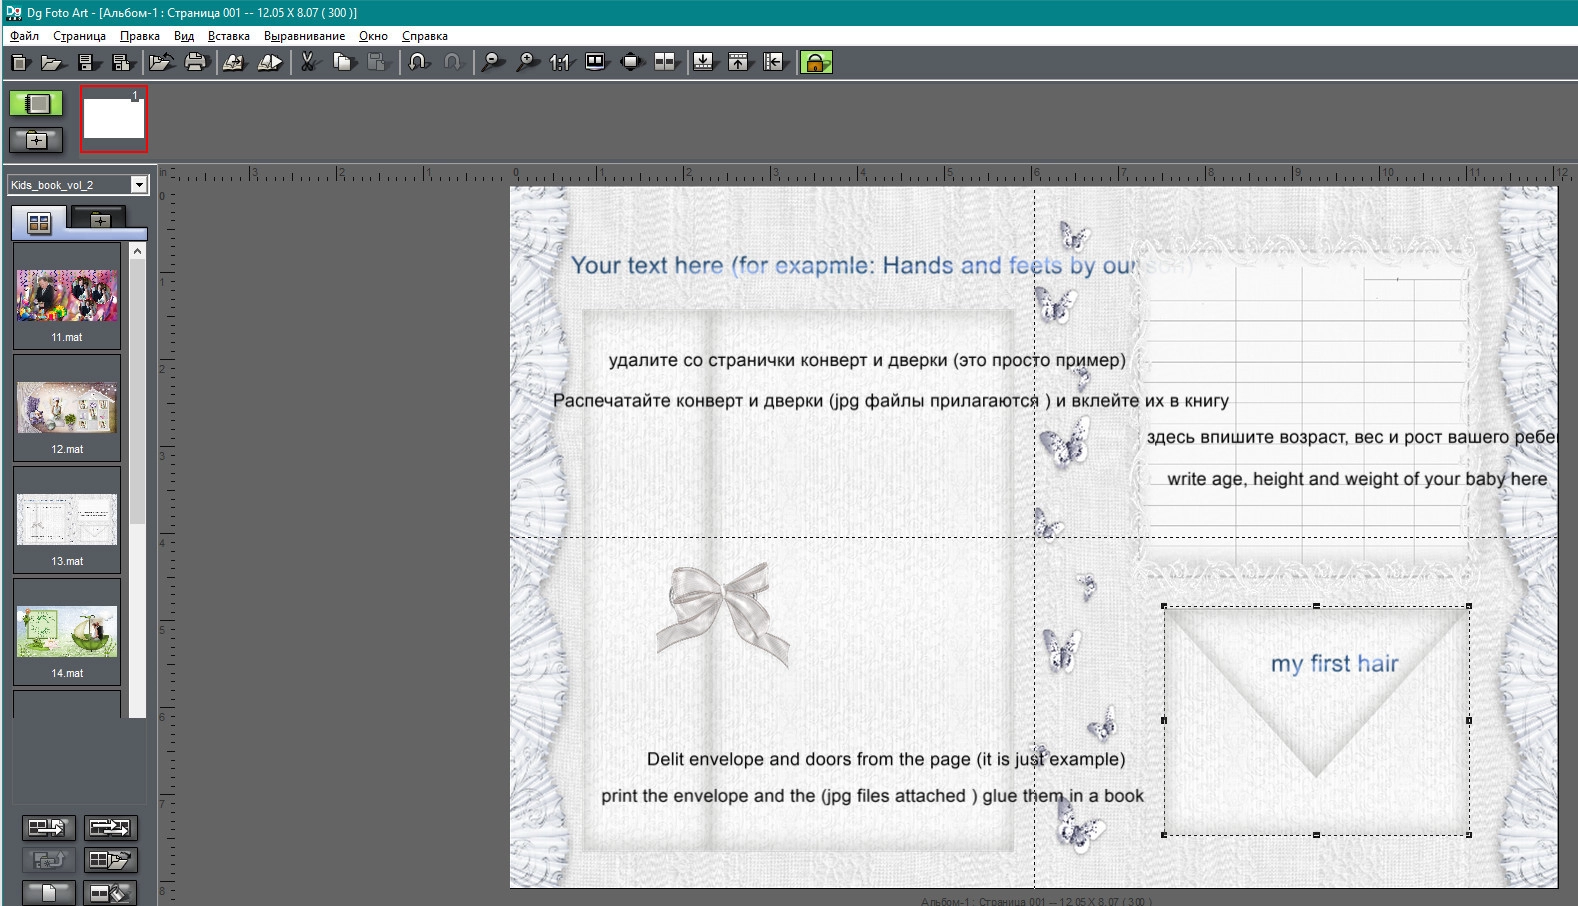Zoom out with the minus magnifier icon

[x=491, y=63]
